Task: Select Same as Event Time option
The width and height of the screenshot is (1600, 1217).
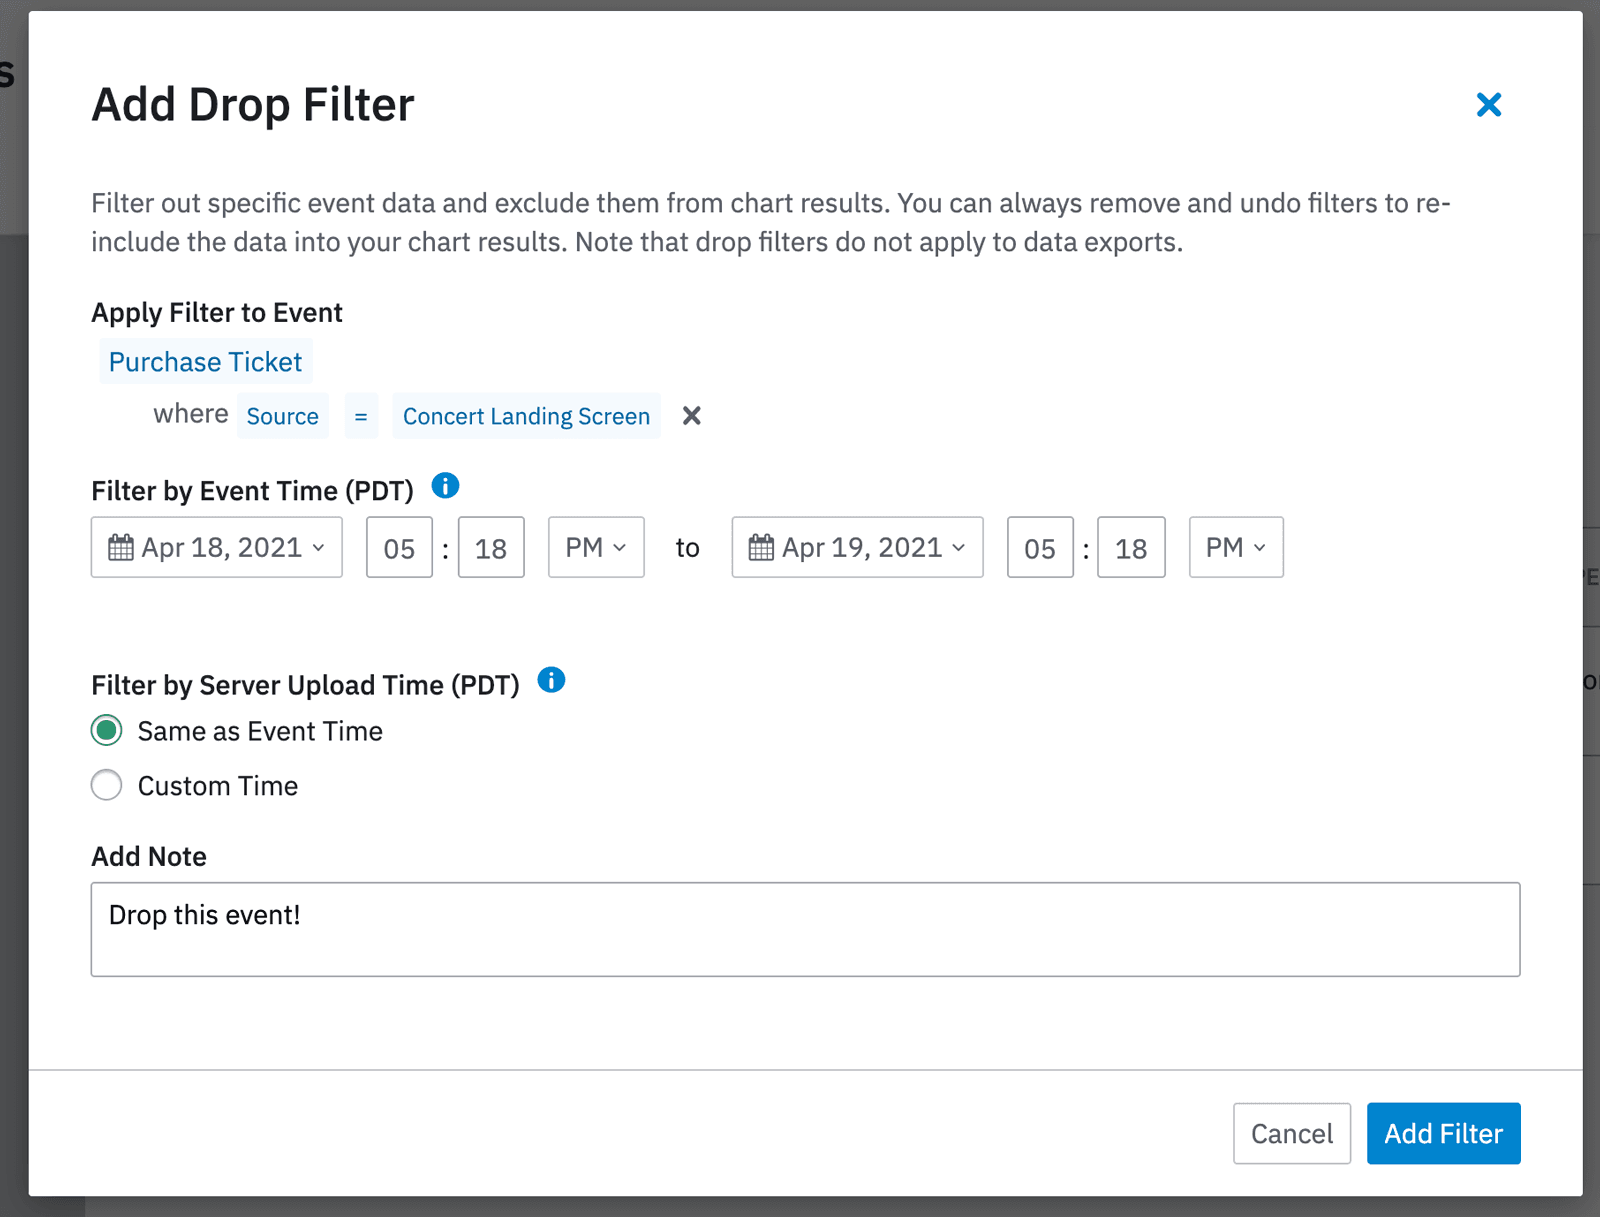Action: coord(107,731)
